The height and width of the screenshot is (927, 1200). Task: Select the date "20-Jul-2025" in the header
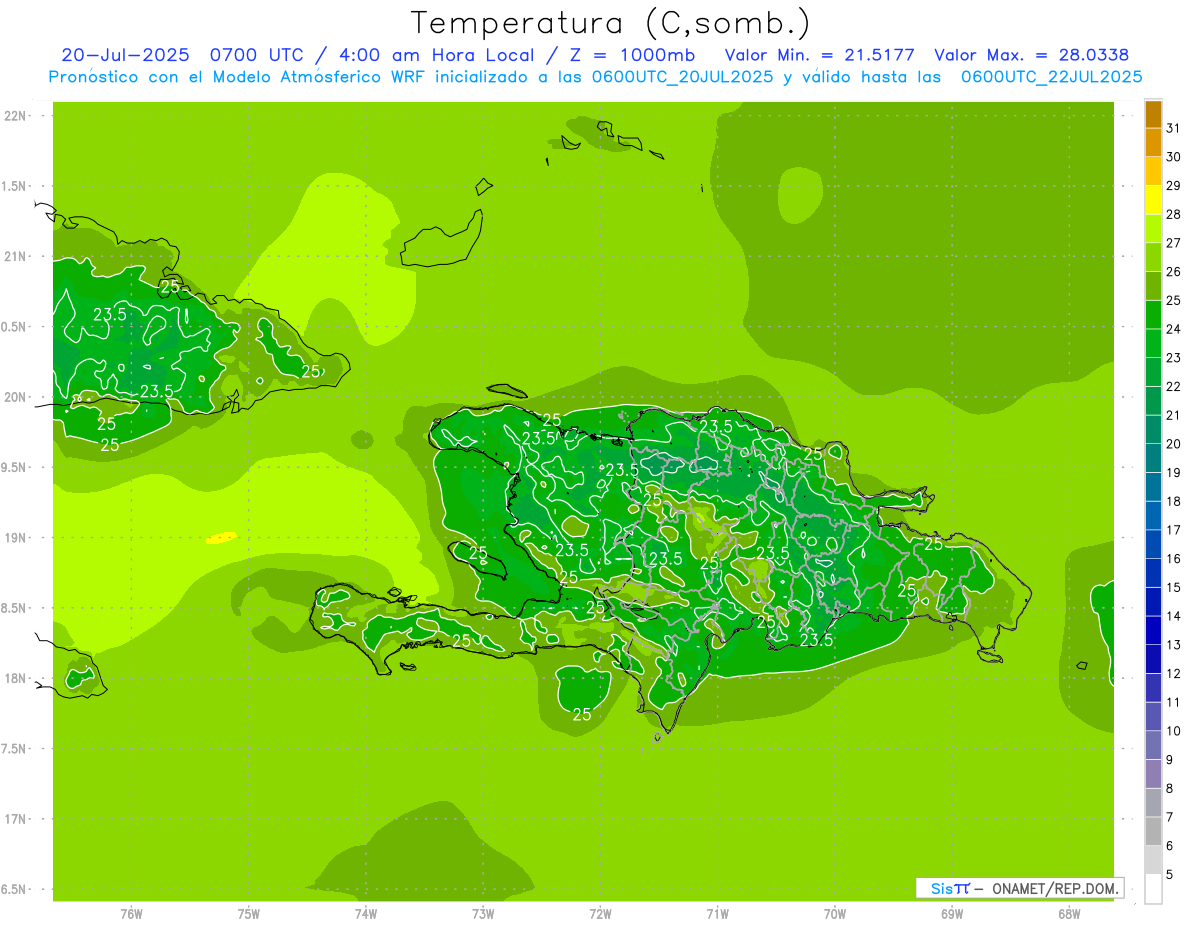[124, 55]
